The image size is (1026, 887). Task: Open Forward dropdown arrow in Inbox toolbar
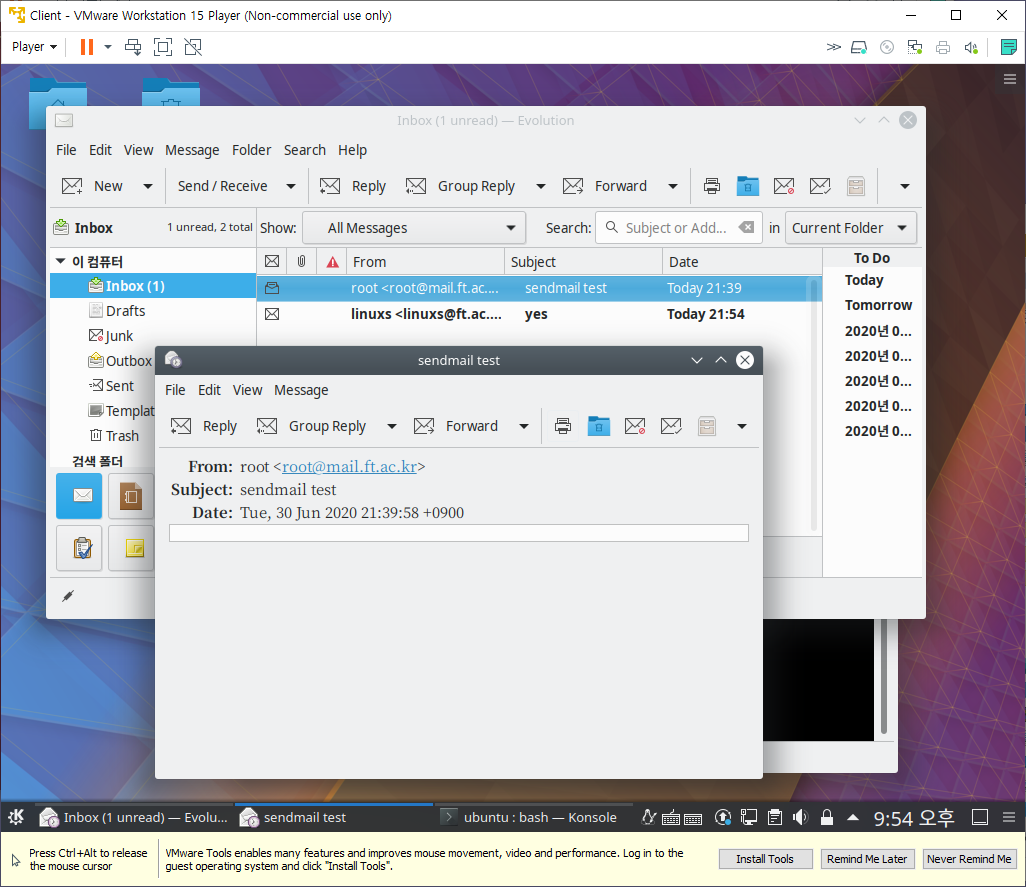[x=673, y=186]
